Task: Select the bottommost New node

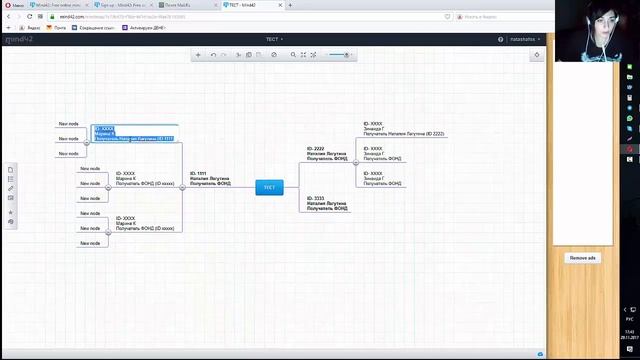Action: pyautogui.click(x=90, y=243)
